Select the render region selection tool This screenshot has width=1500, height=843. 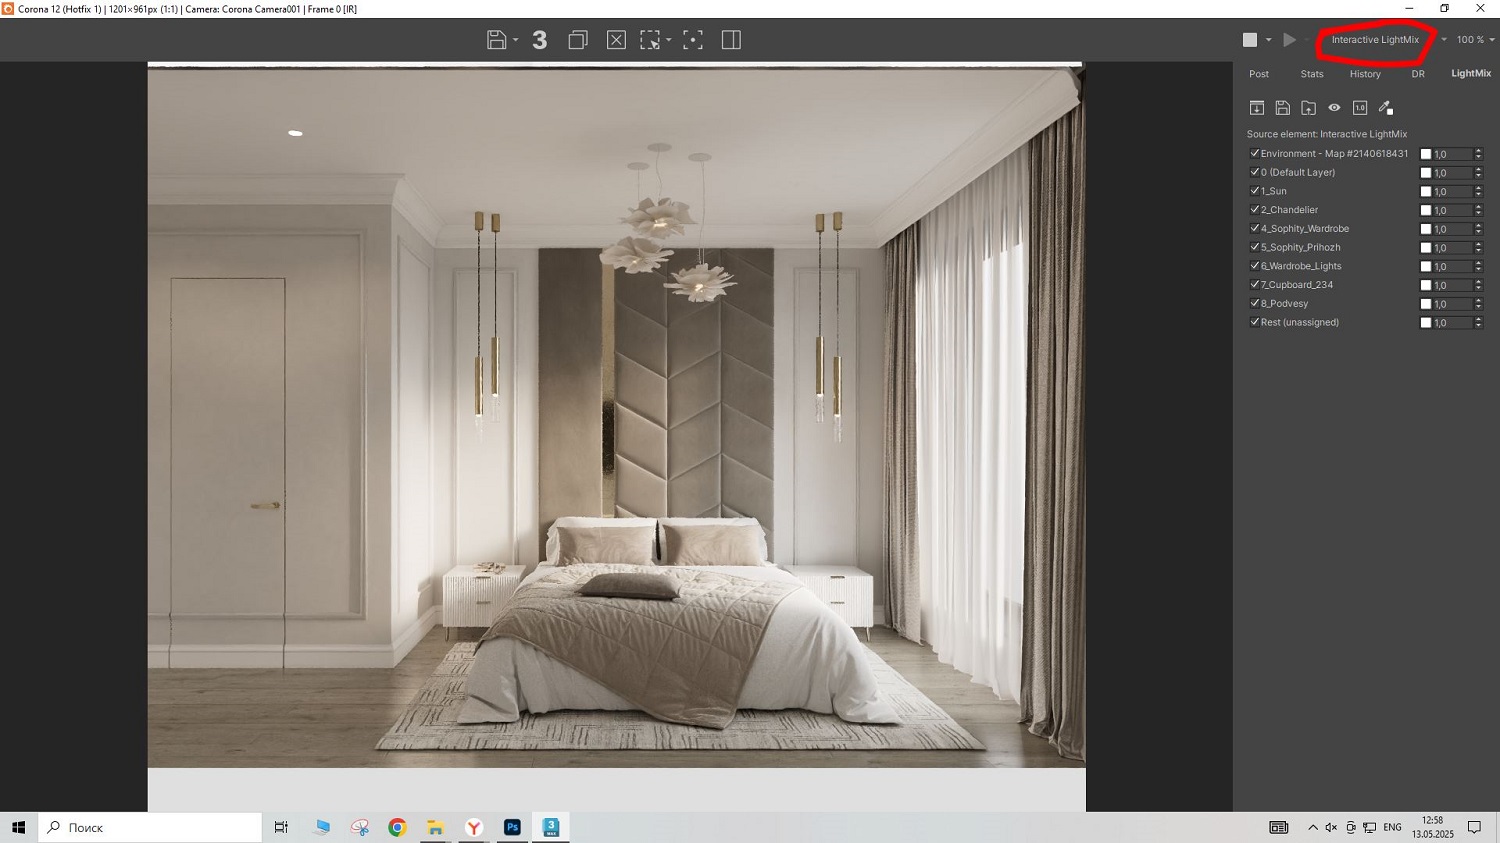tap(650, 40)
